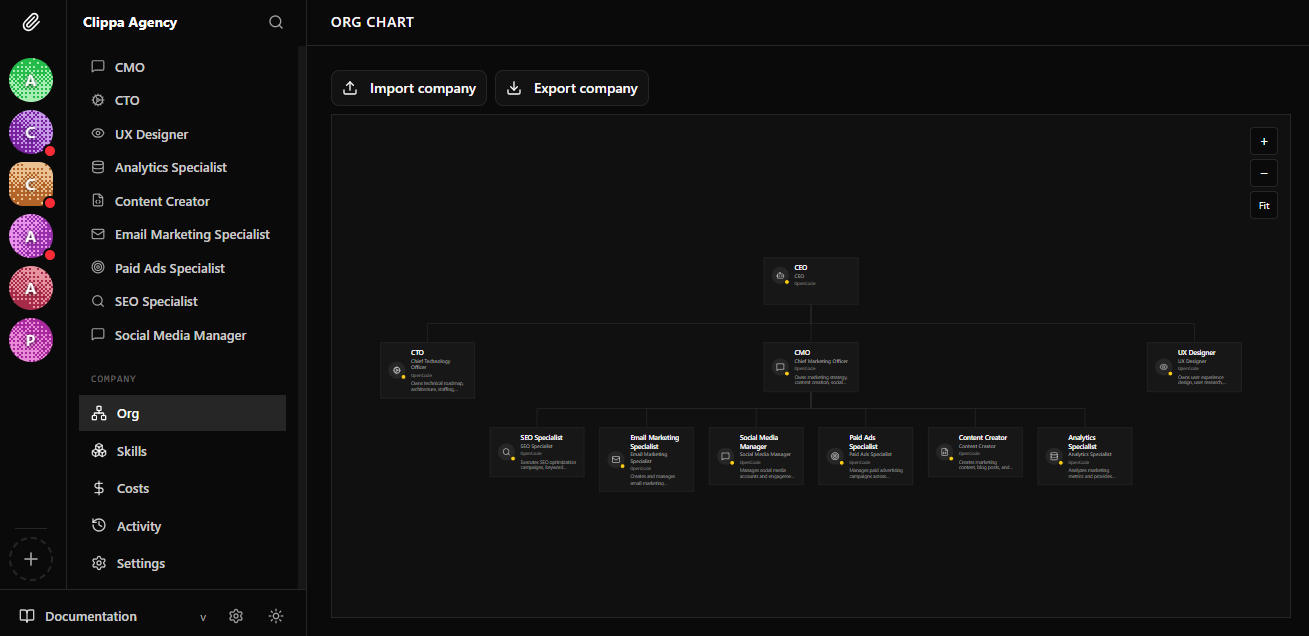1309x636 pixels.
Task: Open the UX Designer agent
Action: pyautogui.click(x=182, y=134)
